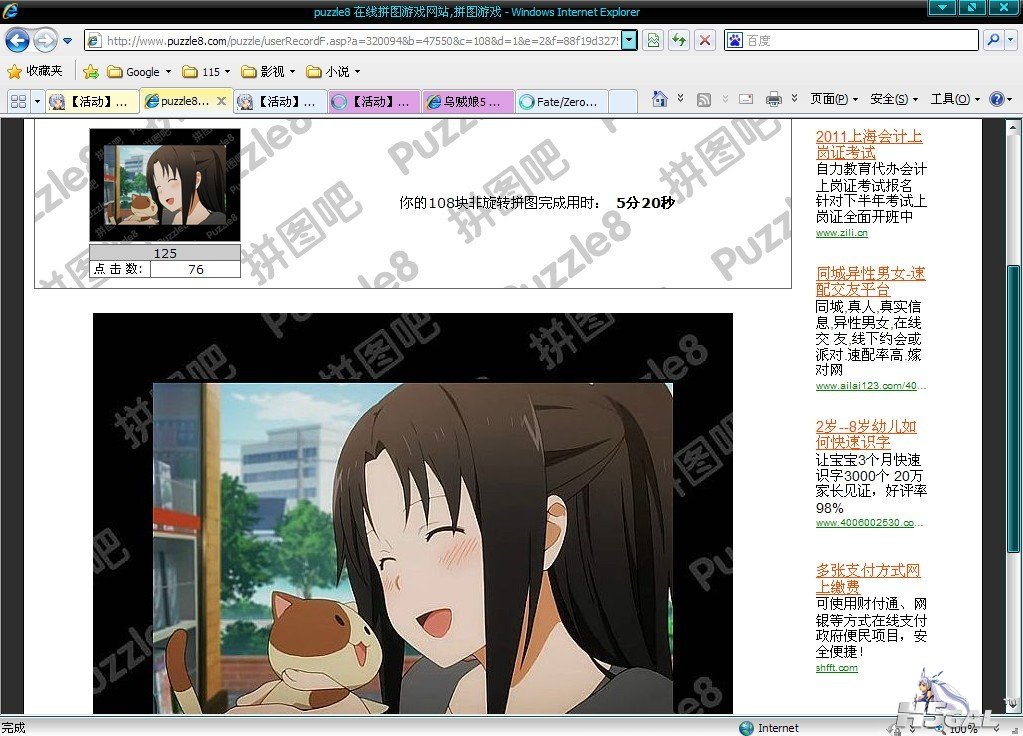Click the RSS feeds icon
Image resolution: width=1023 pixels, height=736 pixels.
[x=703, y=99]
